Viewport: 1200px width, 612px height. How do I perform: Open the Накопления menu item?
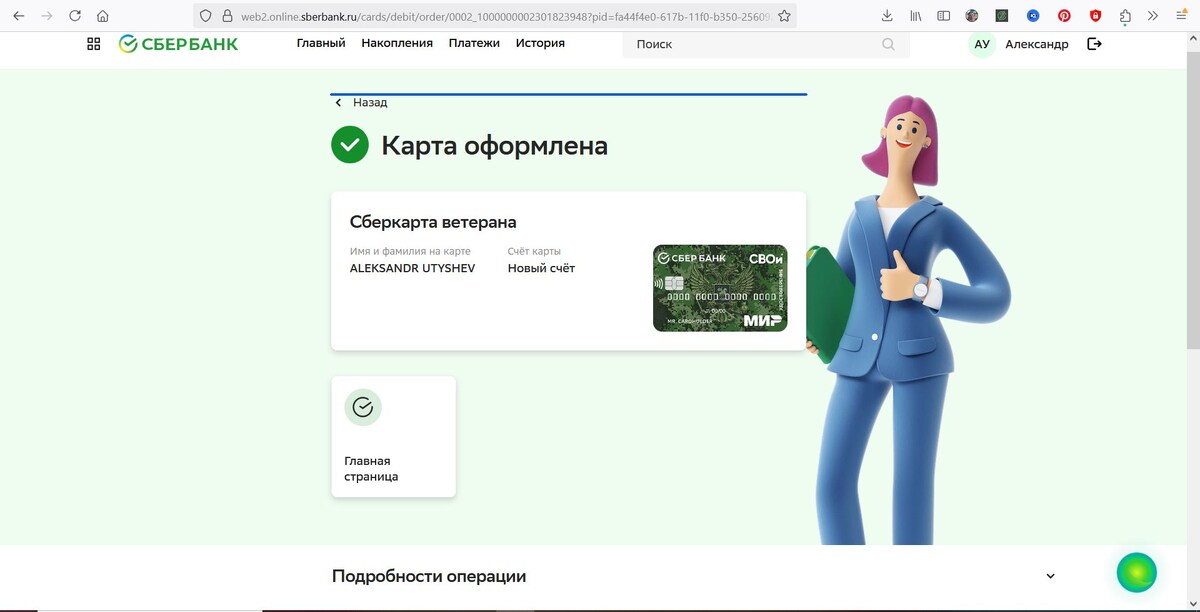coord(397,43)
